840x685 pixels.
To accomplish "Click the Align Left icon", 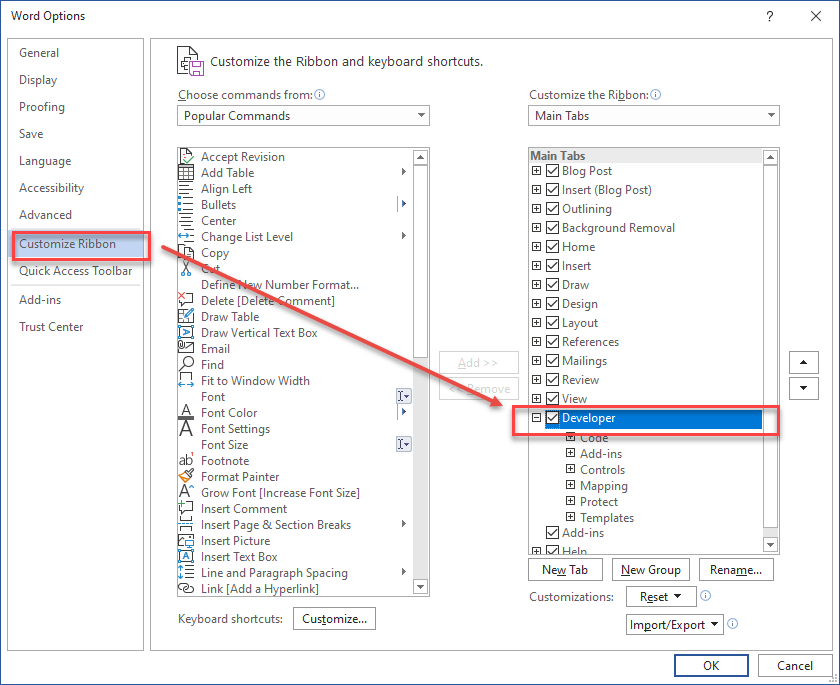I will tap(186, 189).
